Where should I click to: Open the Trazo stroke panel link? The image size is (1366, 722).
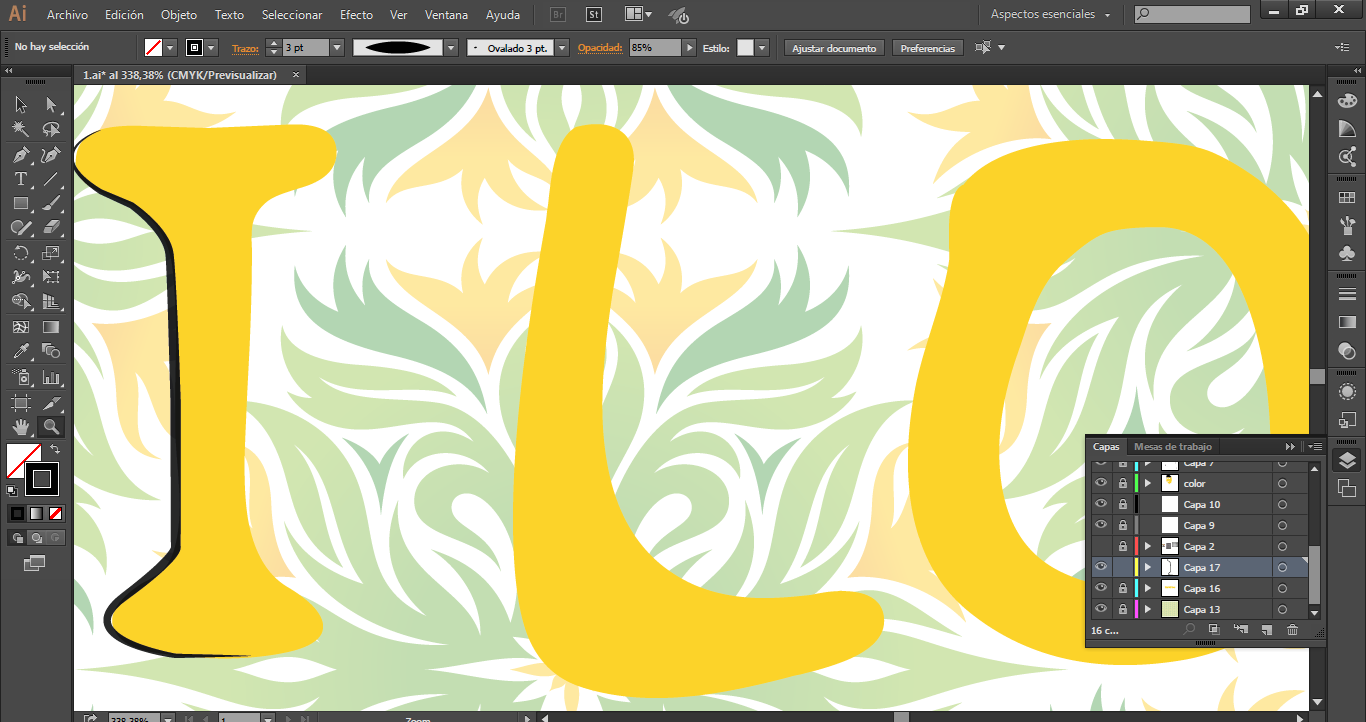(245, 48)
